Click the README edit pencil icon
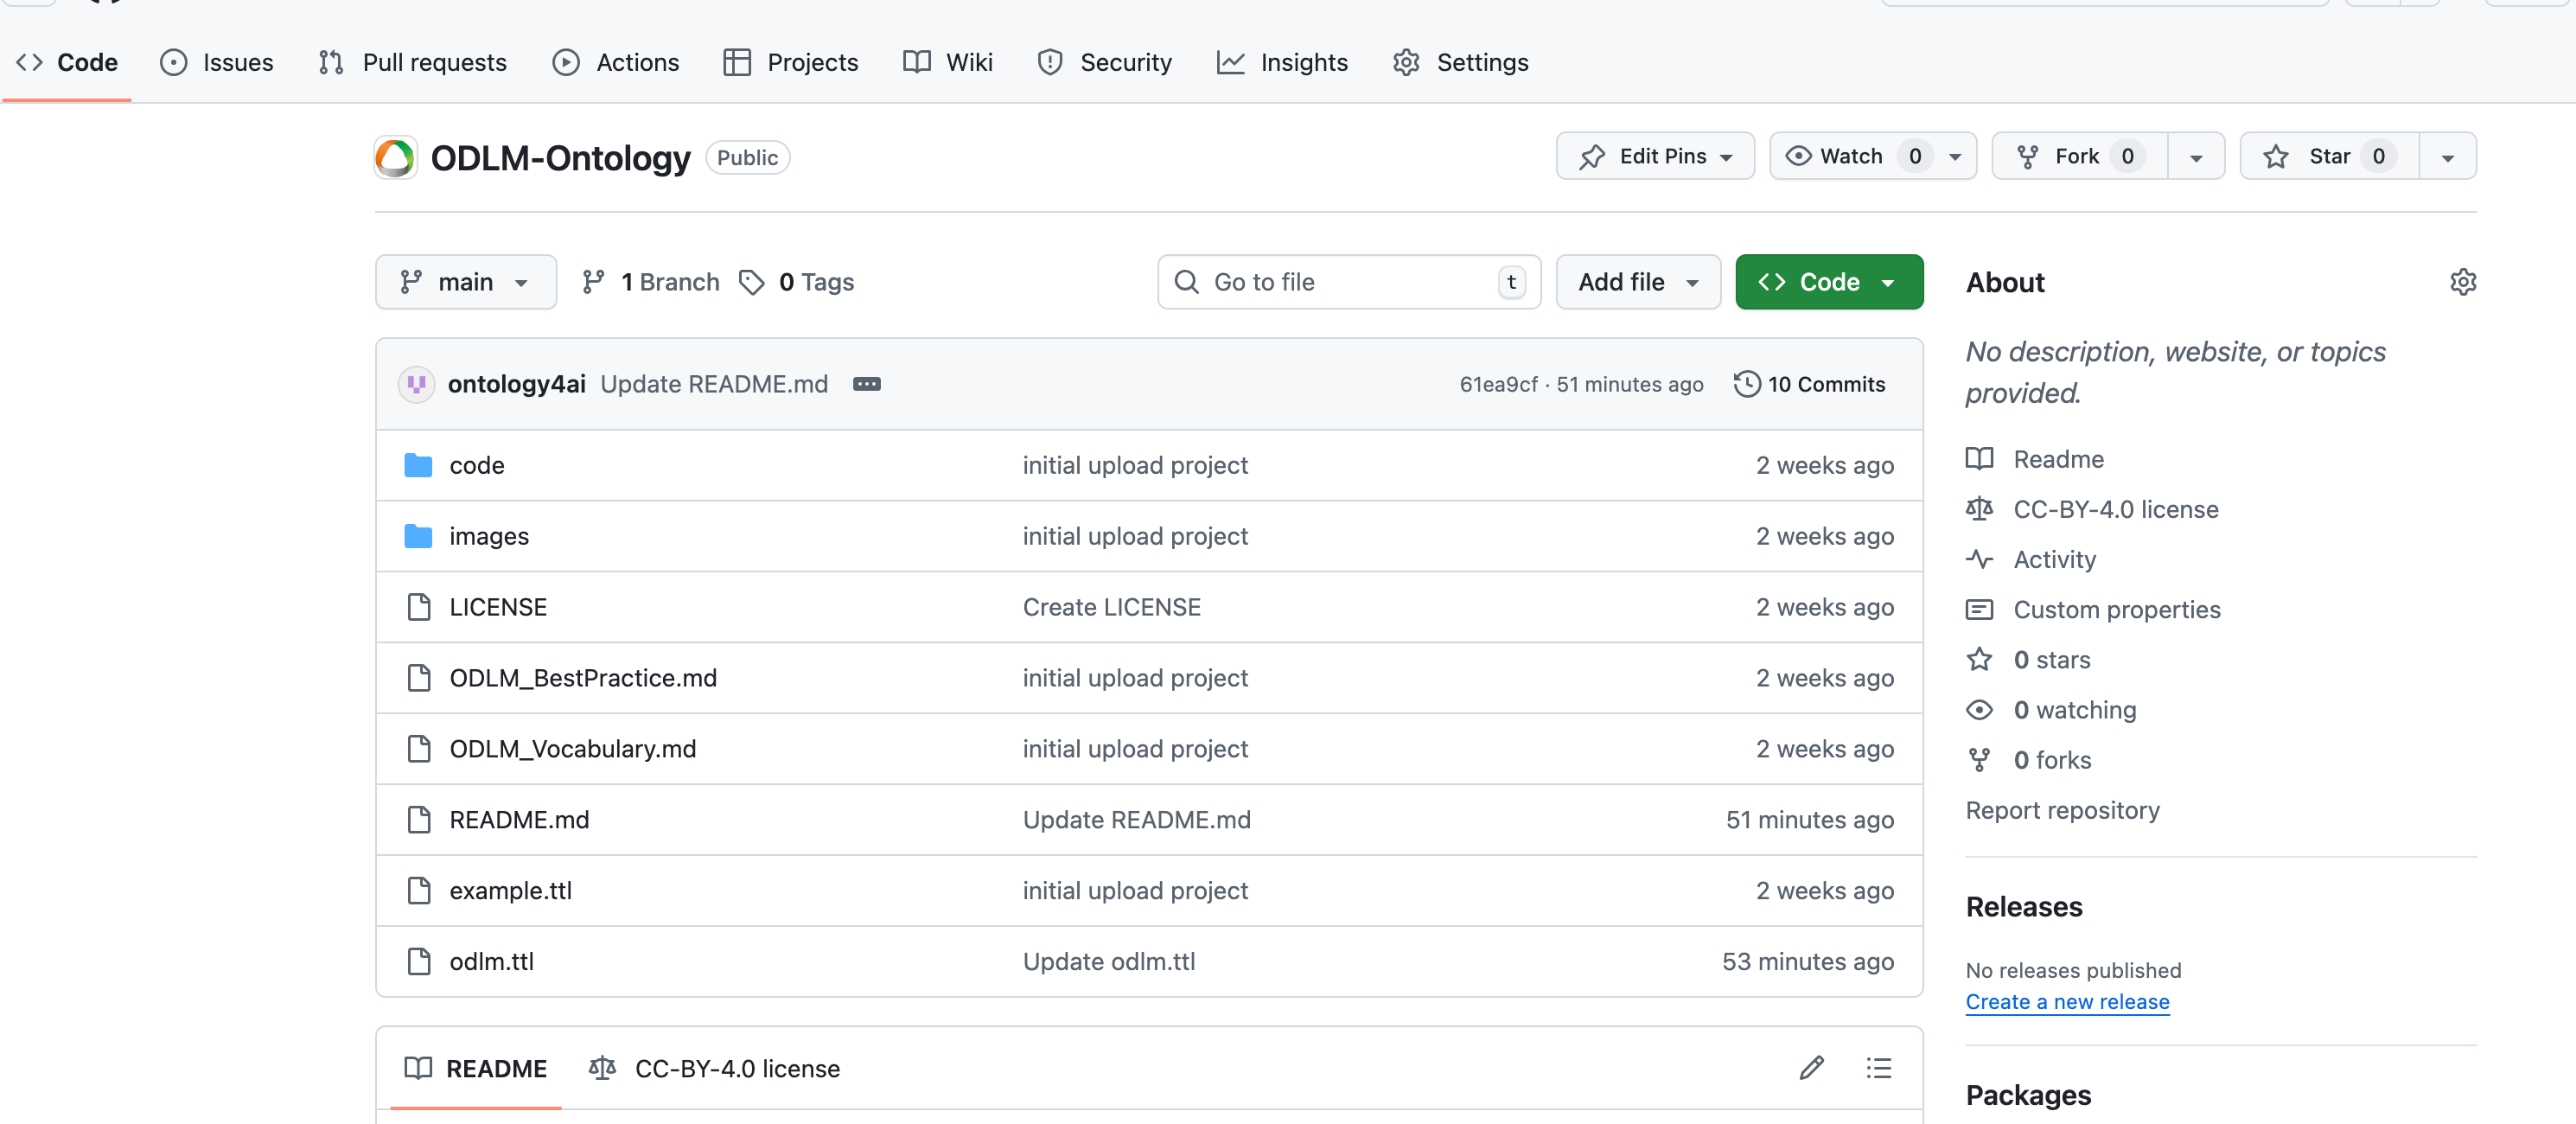This screenshot has width=2576, height=1124. (x=1811, y=1068)
